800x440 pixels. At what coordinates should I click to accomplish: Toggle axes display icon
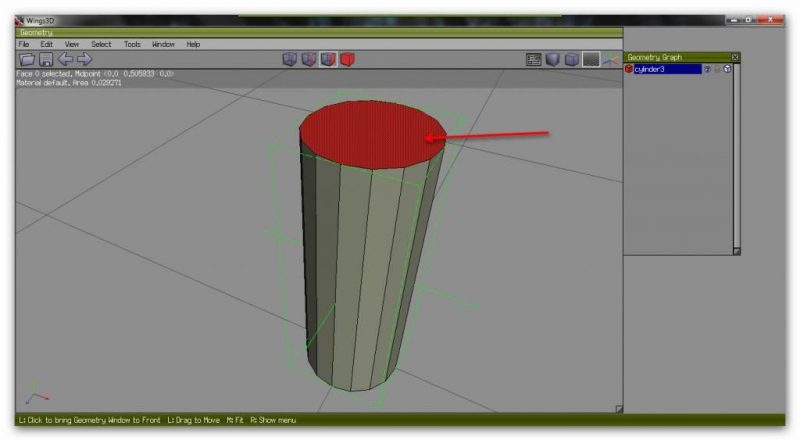pos(609,60)
